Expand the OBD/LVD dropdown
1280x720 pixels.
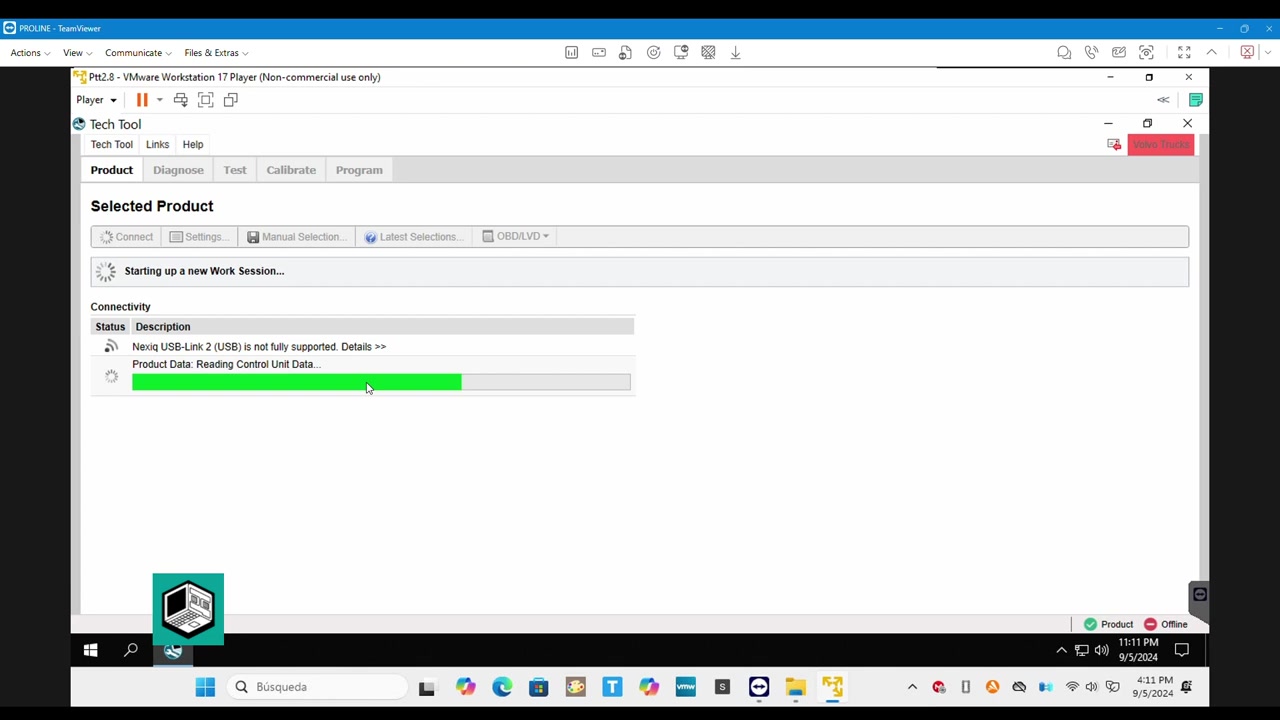click(x=515, y=237)
